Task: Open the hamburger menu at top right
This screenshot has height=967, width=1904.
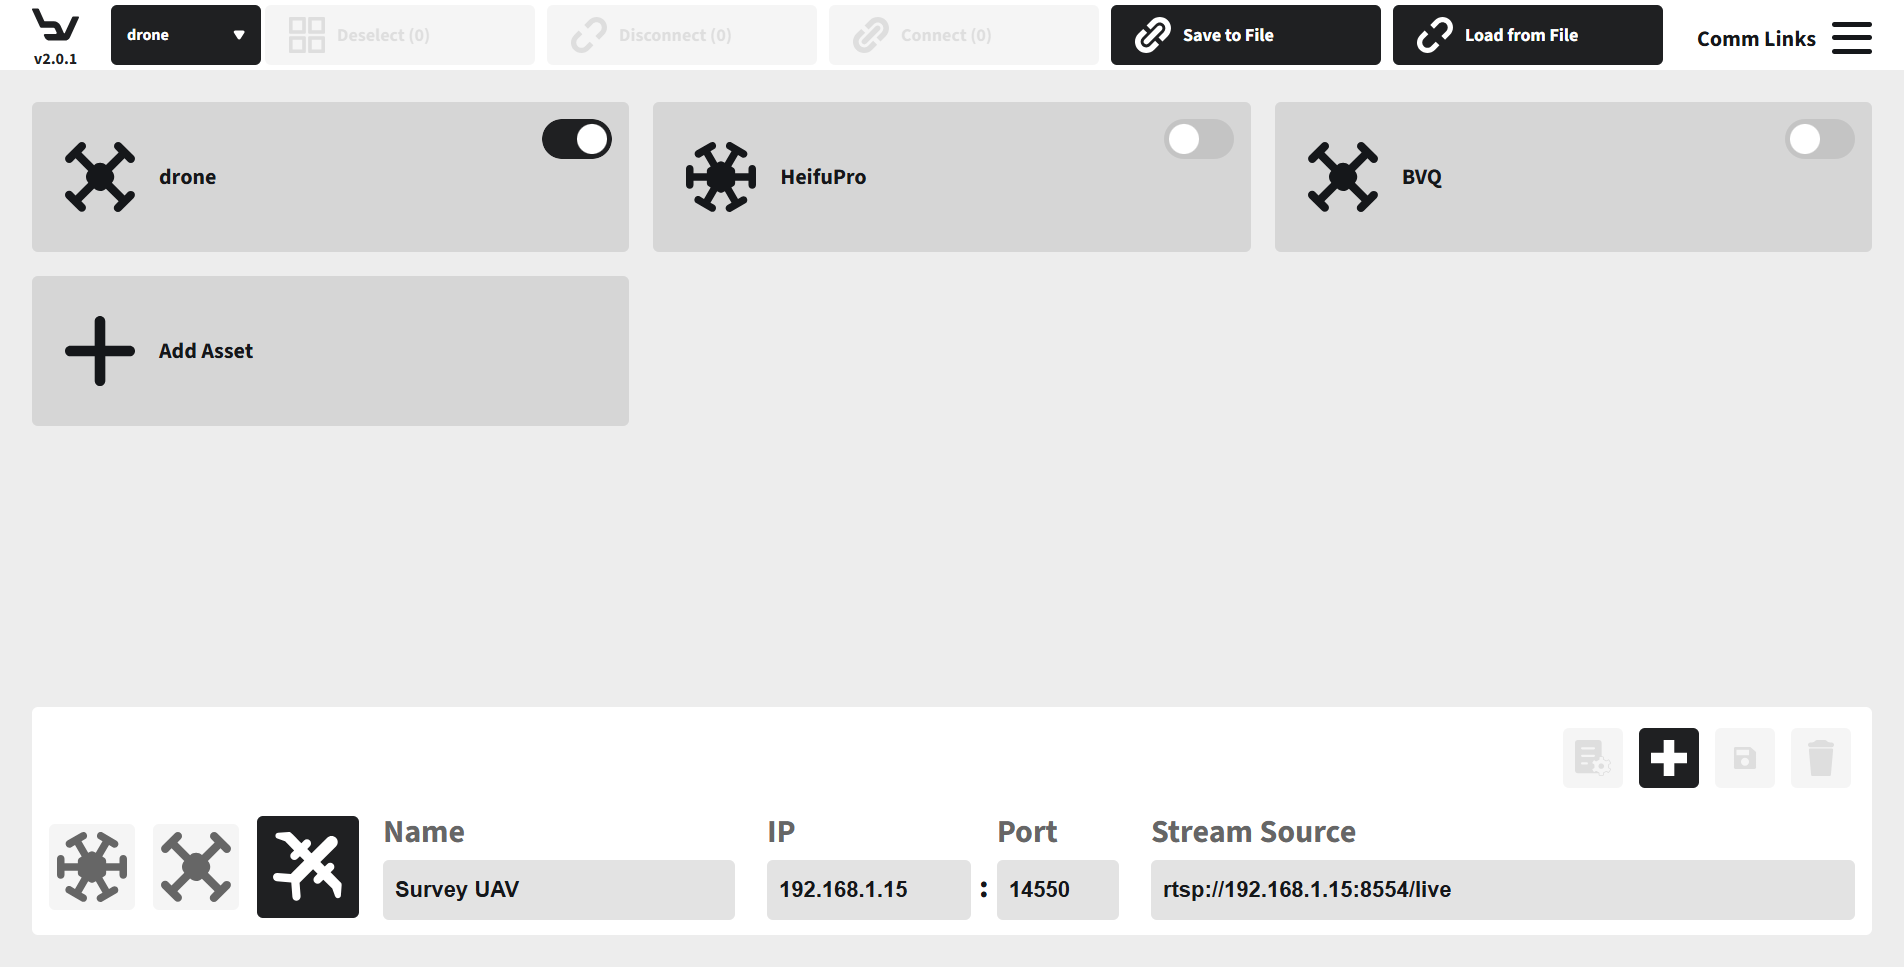Action: click(x=1852, y=37)
